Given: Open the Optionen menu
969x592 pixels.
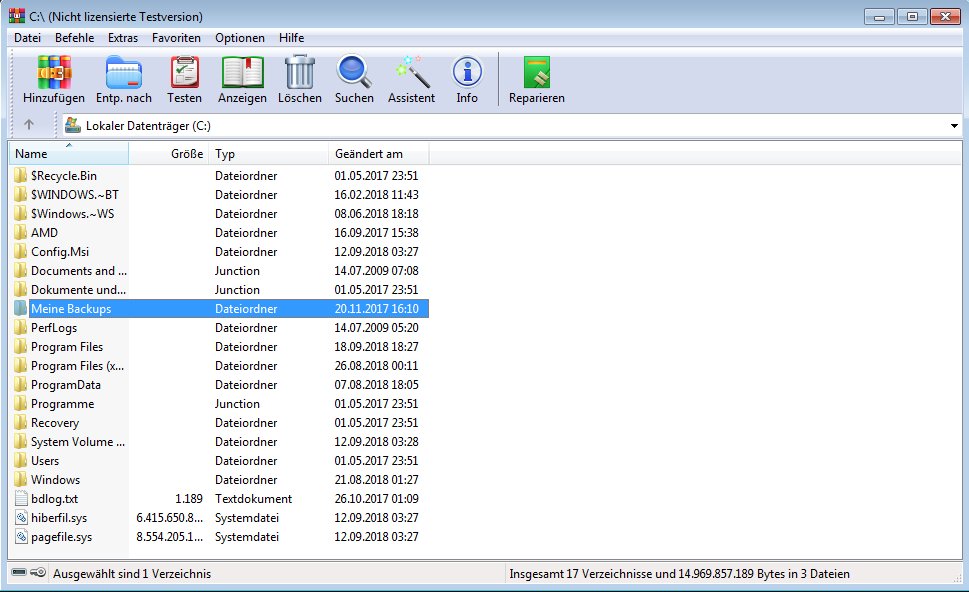Looking at the screenshot, I should click(240, 38).
